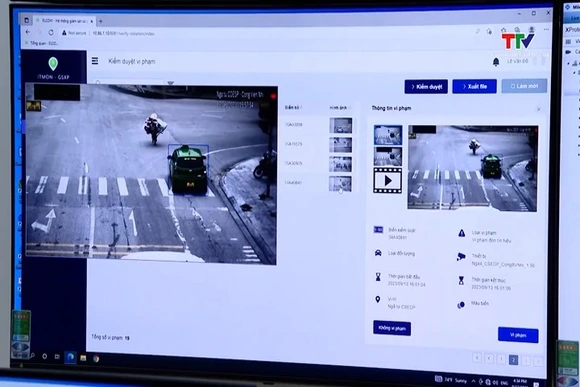Open the Tổng quan bookmark

tap(41, 43)
